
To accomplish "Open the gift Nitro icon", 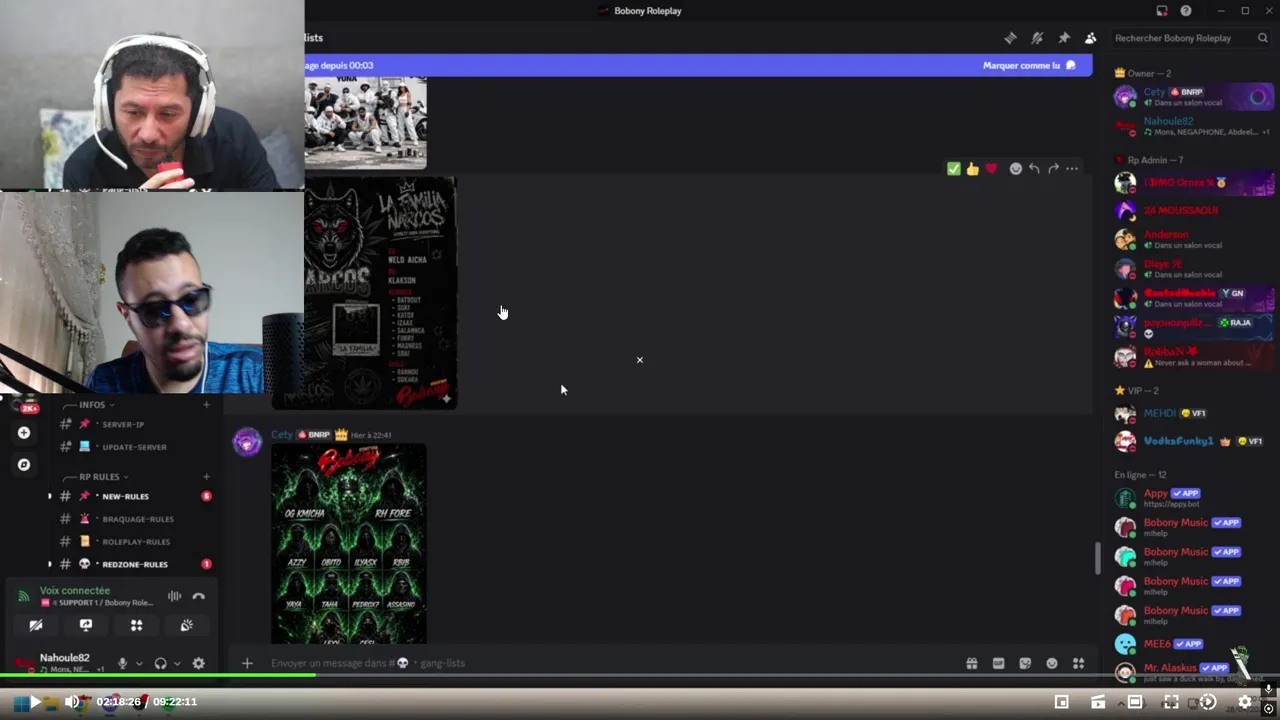I will [971, 663].
